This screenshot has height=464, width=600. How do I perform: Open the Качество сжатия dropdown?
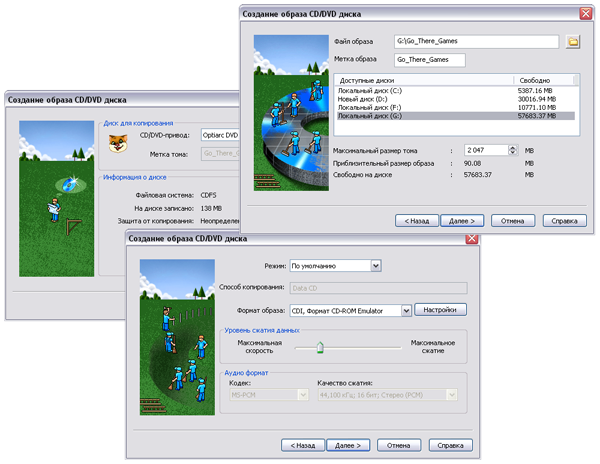[387, 395]
